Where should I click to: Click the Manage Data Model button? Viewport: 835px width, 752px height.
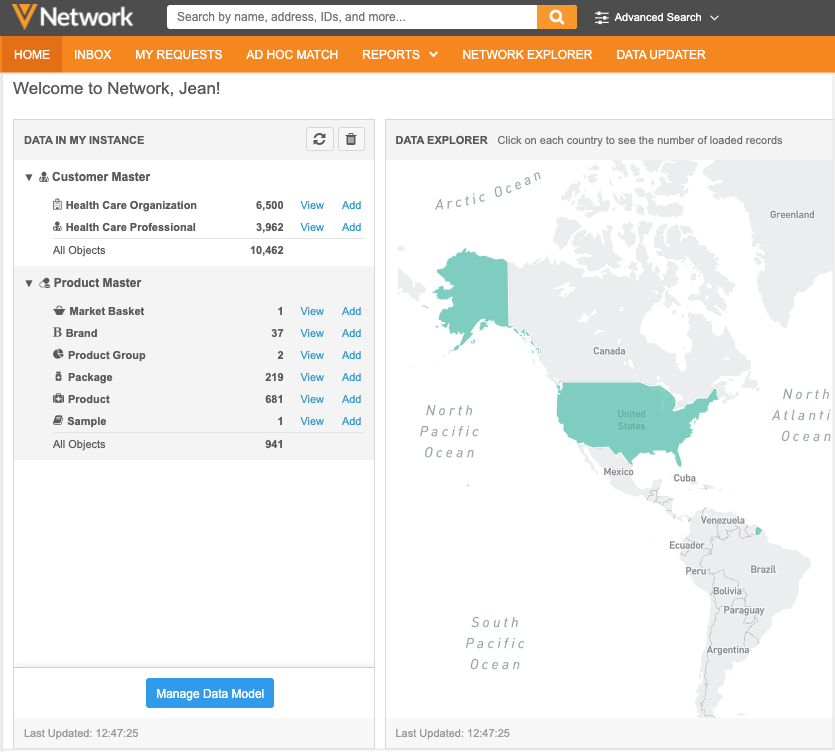pos(210,693)
